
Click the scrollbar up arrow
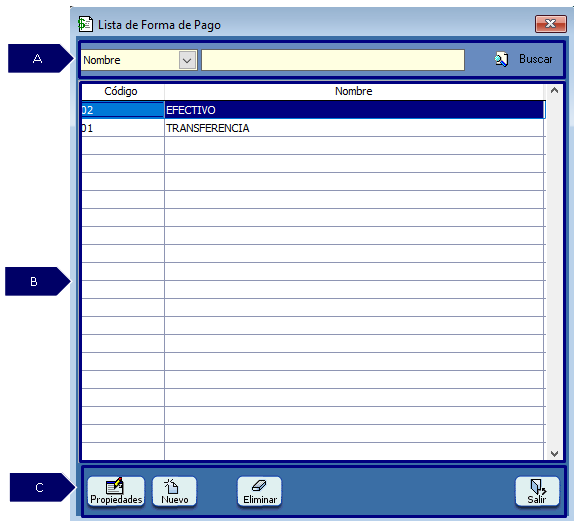click(554, 91)
